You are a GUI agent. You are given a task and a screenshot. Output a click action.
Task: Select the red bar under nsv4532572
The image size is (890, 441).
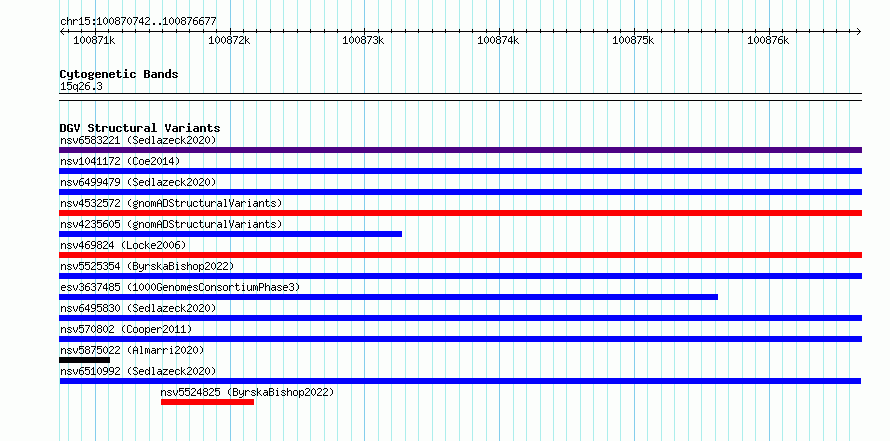point(460,213)
